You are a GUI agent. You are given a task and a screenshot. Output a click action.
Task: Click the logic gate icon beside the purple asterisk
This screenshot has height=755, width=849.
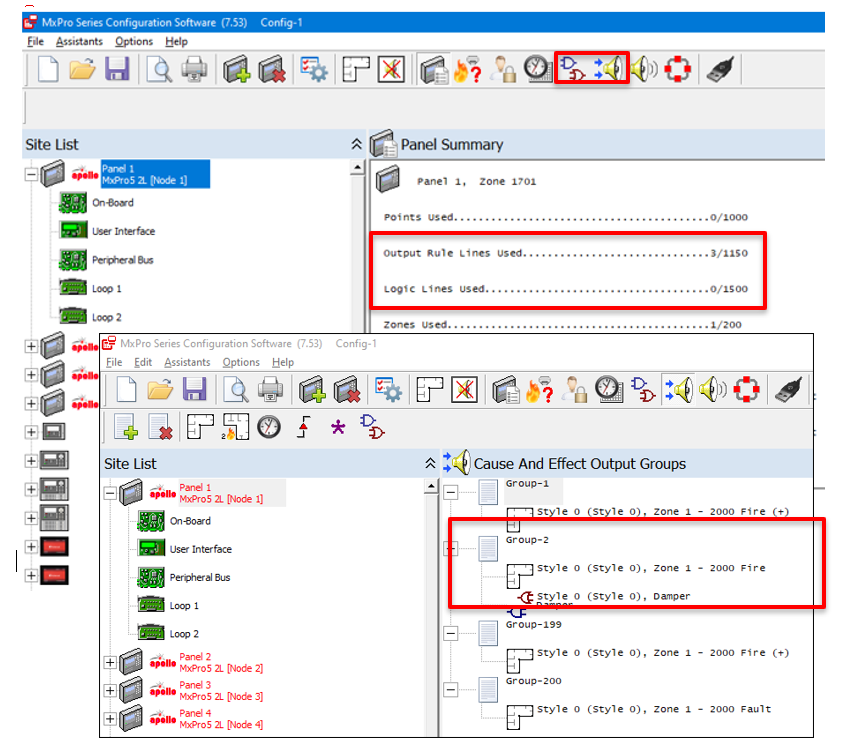pyautogui.click(x=372, y=427)
